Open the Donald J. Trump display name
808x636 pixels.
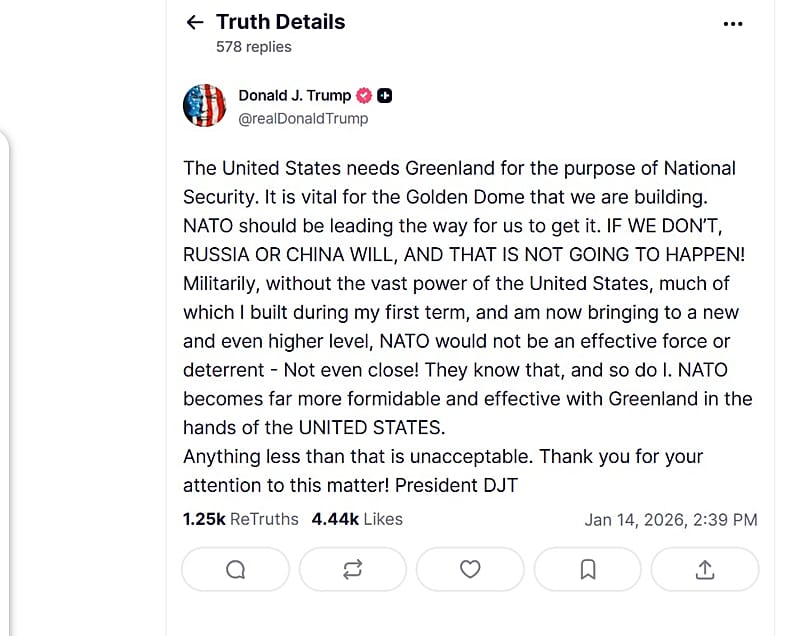coord(294,96)
